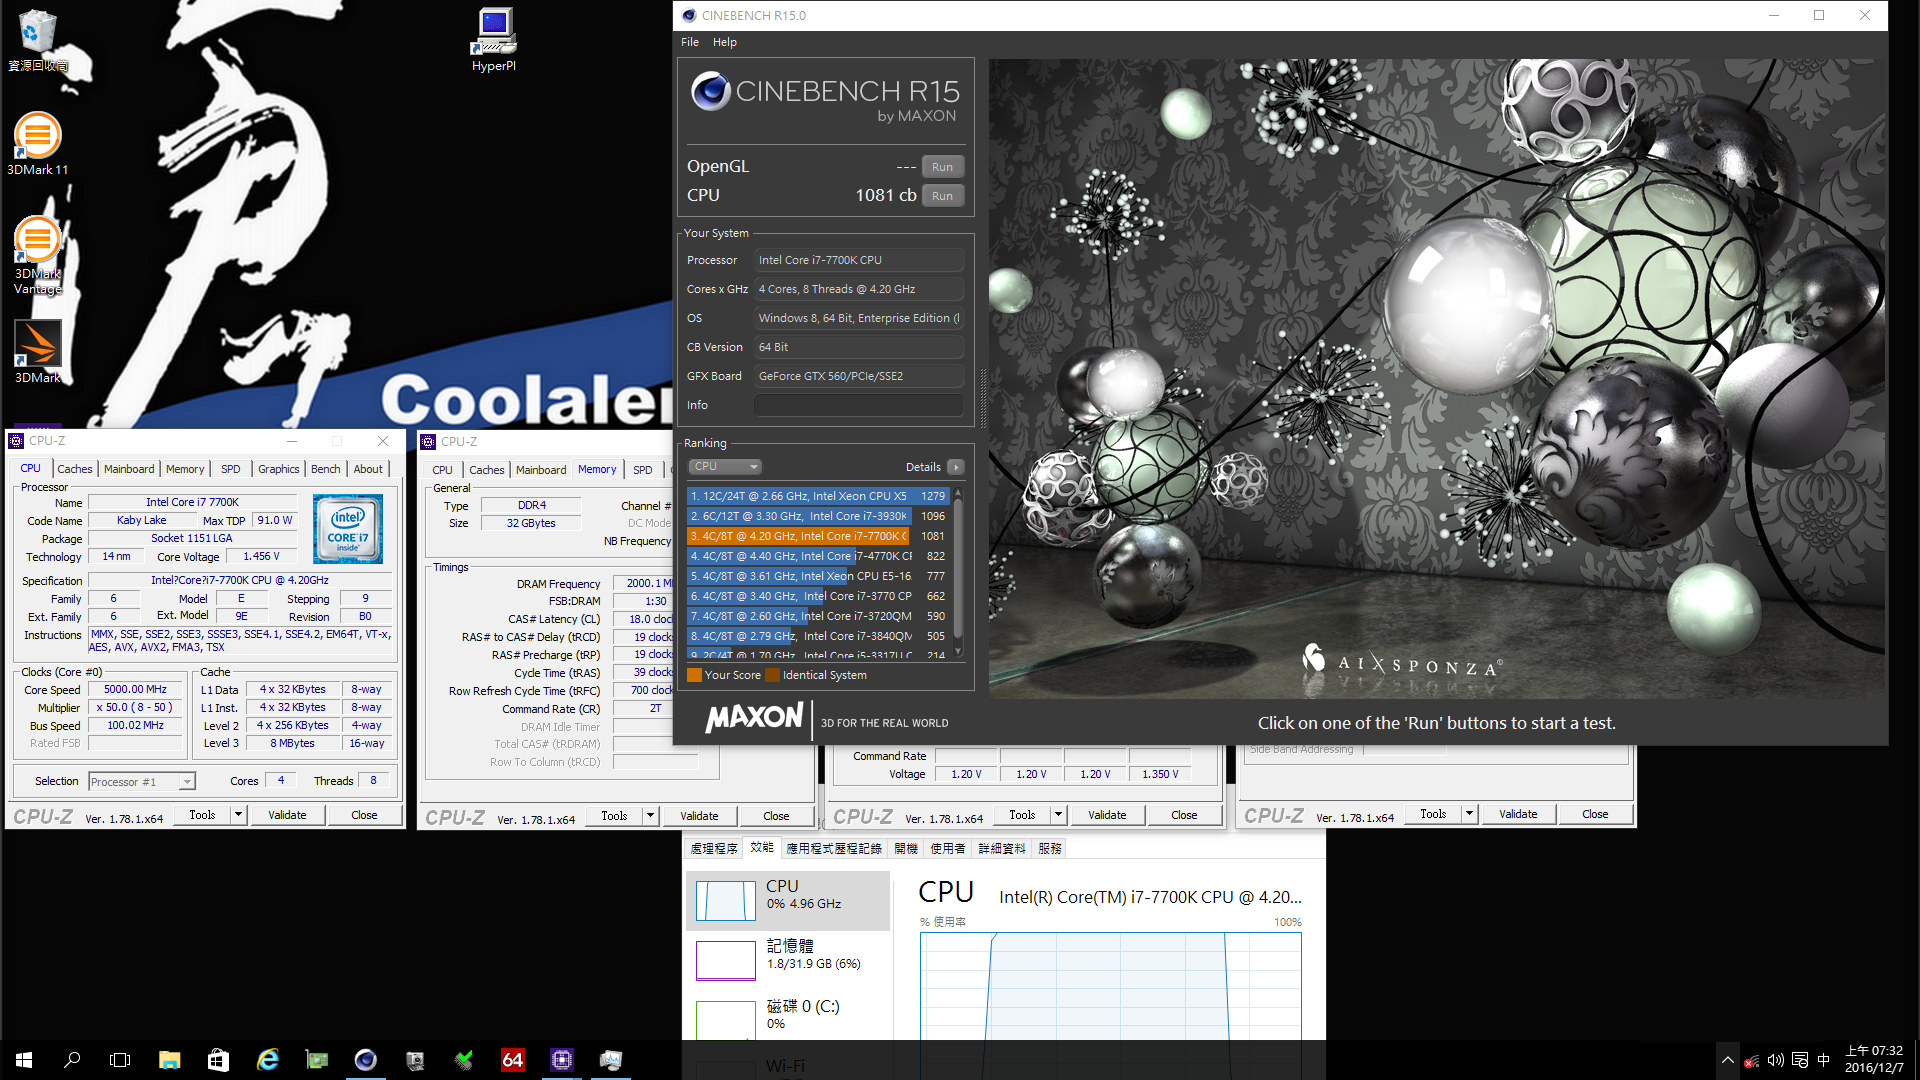Image resolution: width=1920 pixels, height=1080 pixels.
Task: Expand Tools dropdown arrow in first CPU-Z window
Action: 238,815
